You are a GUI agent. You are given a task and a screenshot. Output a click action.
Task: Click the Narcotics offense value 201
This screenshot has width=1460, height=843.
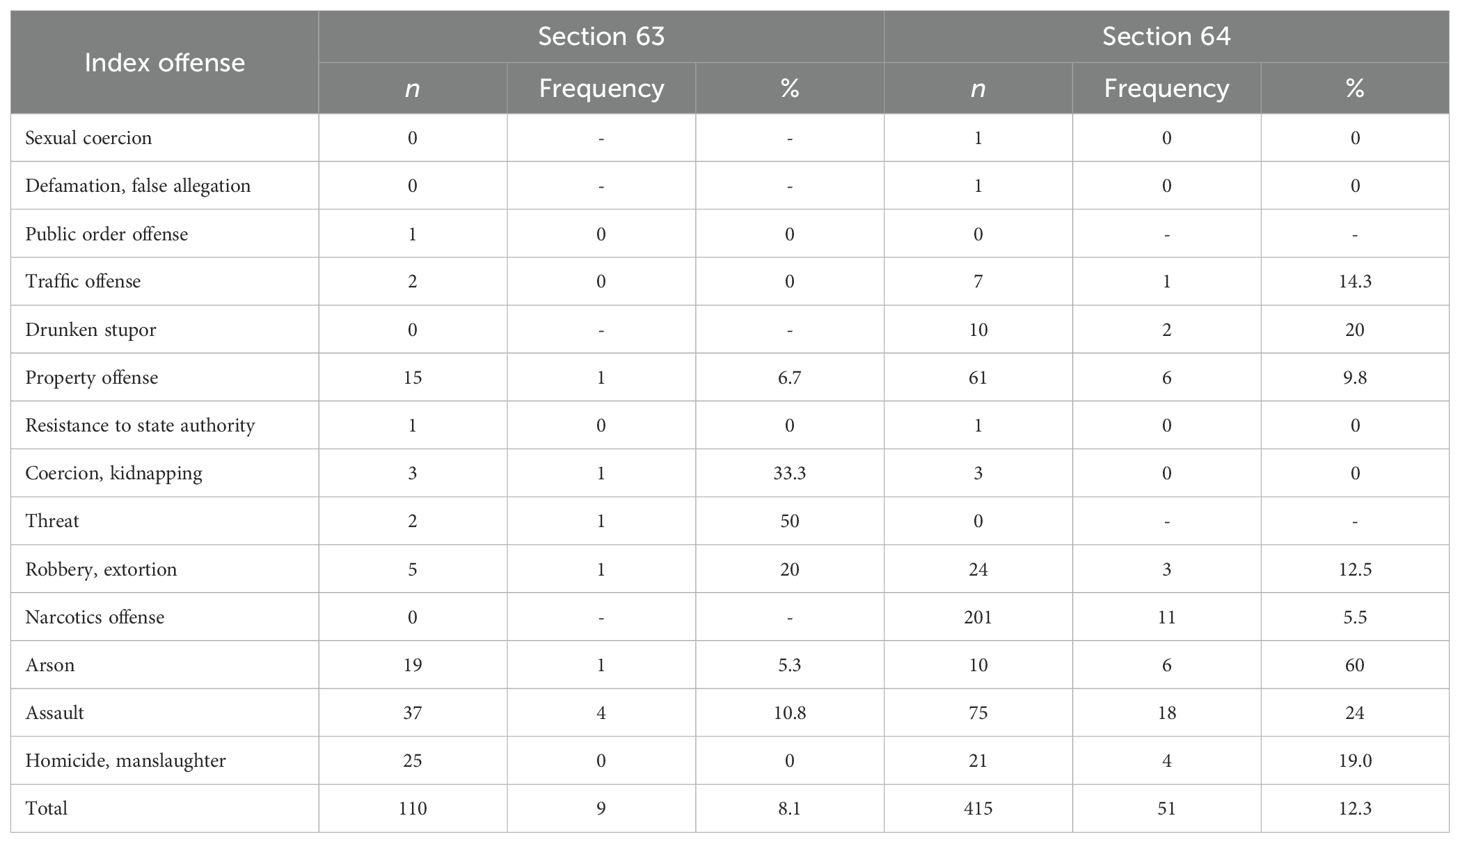tap(978, 617)
